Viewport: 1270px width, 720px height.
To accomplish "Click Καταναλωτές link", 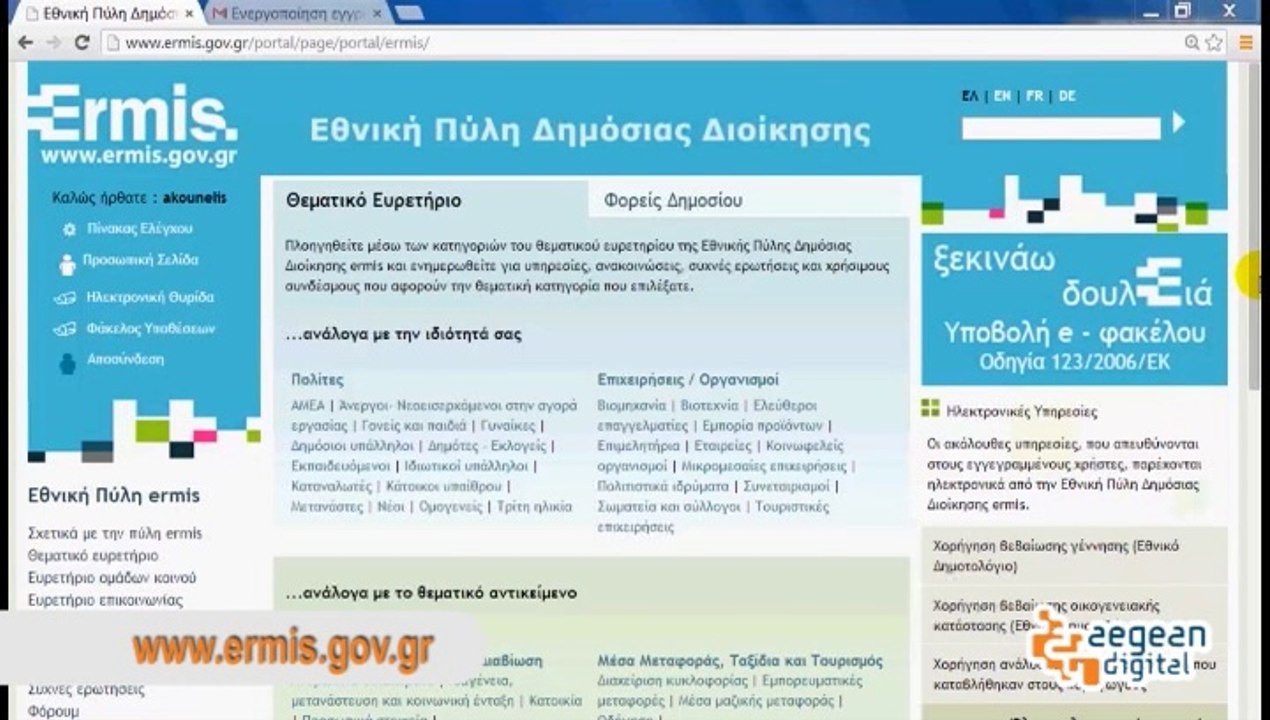I will pyautogui.click(x=330, y=486).
